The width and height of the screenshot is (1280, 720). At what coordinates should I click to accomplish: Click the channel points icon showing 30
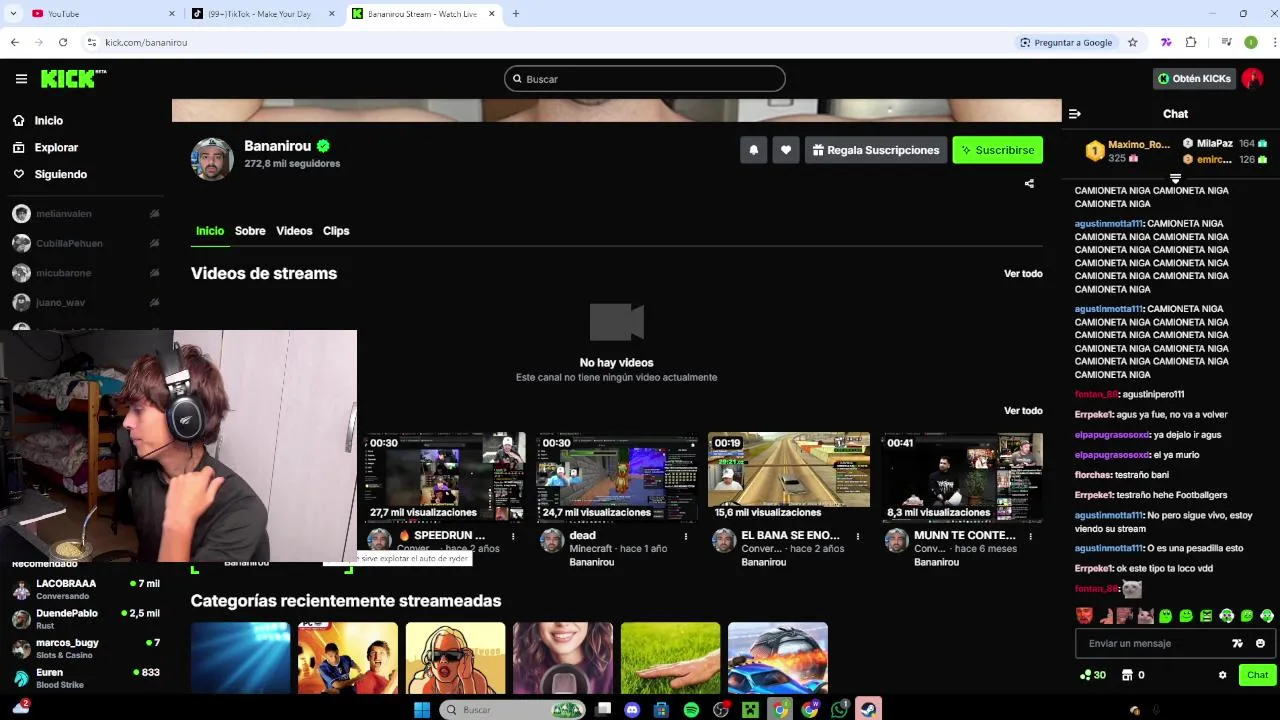point(1092,675)
